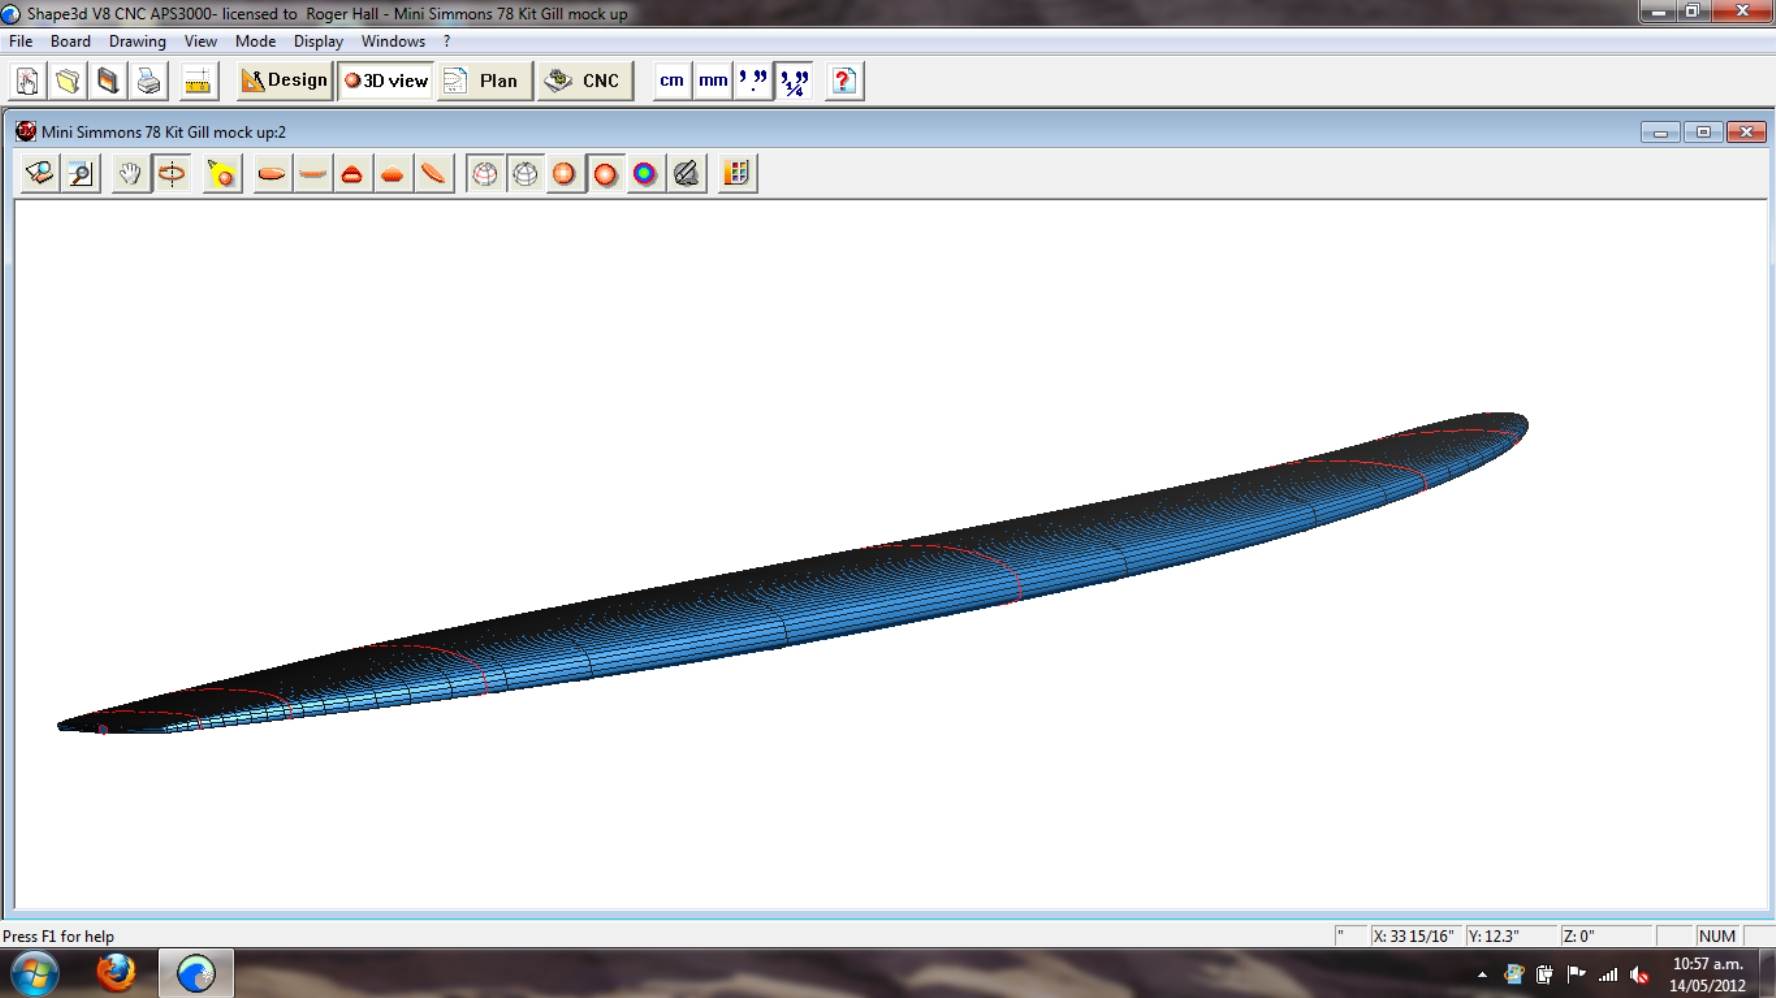1776x998 pixels.
Task: Click the light source spotlight icon
Action: click(x=222, y=174)
